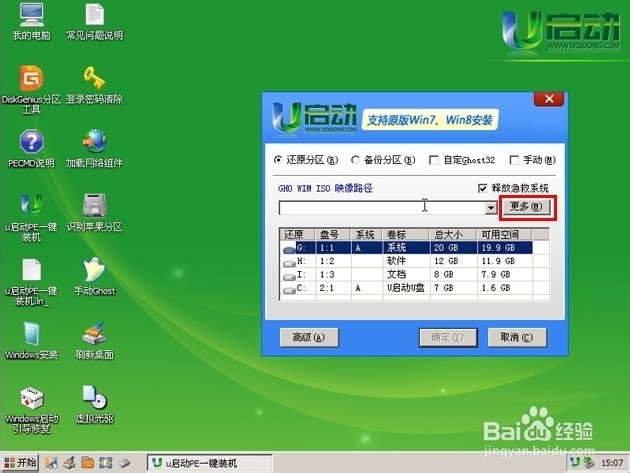Close the u启动 installer dialog
630x473 pixels.
coord(549,99)
